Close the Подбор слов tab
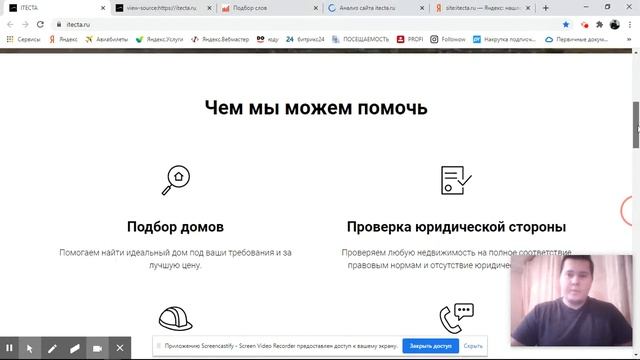Viewport: 640px width, 360px height. 316,8
